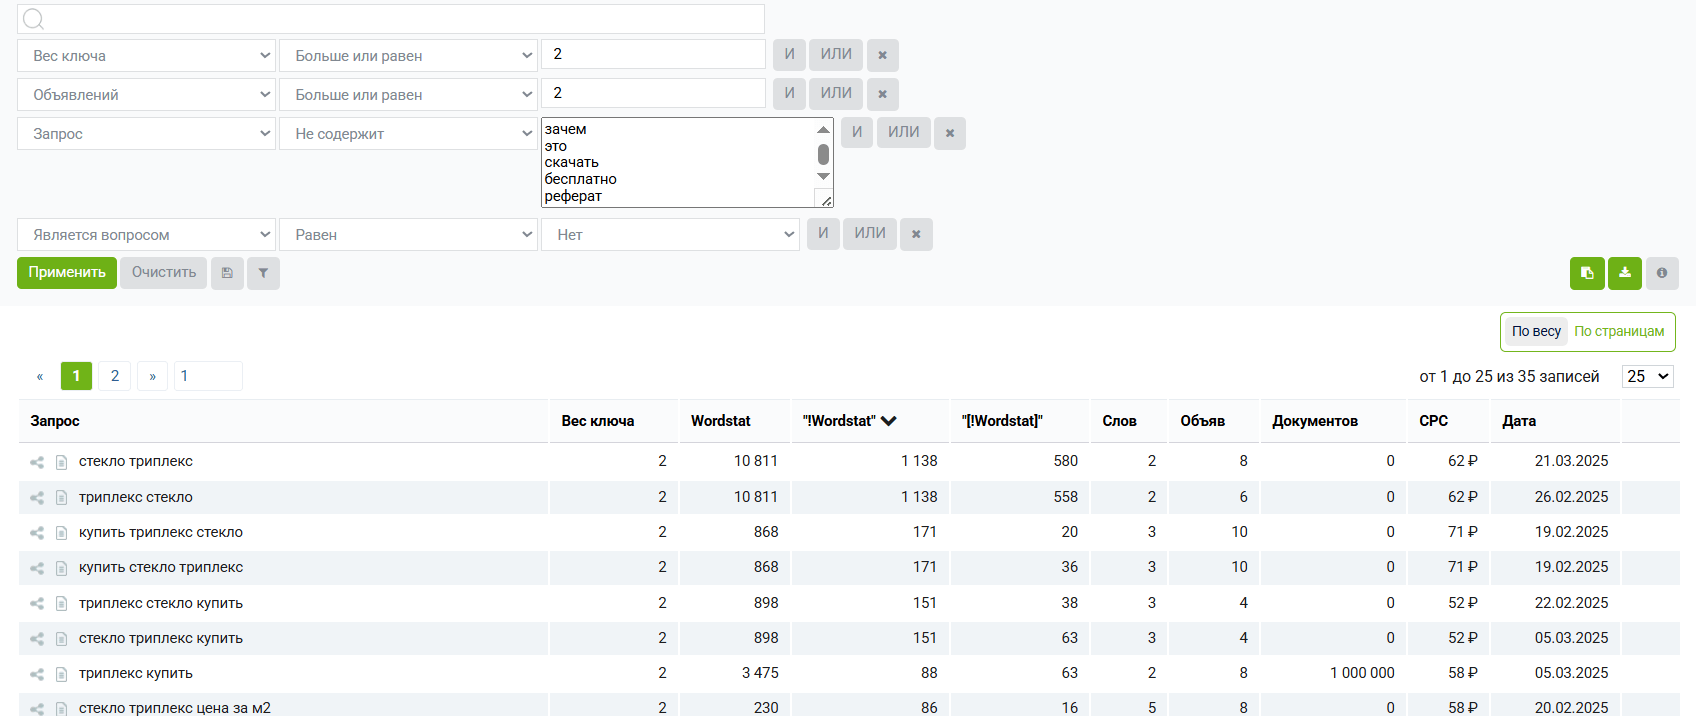
Task: Click the green download icon button
Action: tap(1625, 273)
